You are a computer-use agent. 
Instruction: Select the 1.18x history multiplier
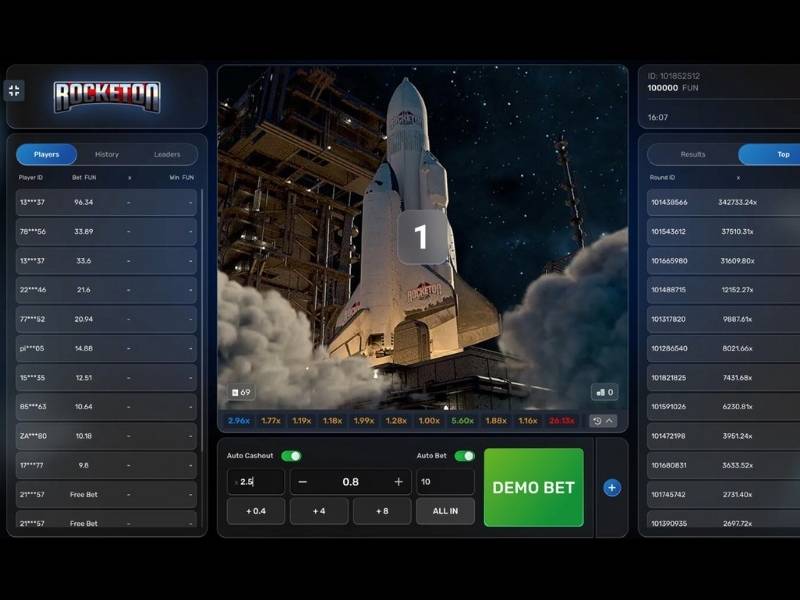click(332, 420)
